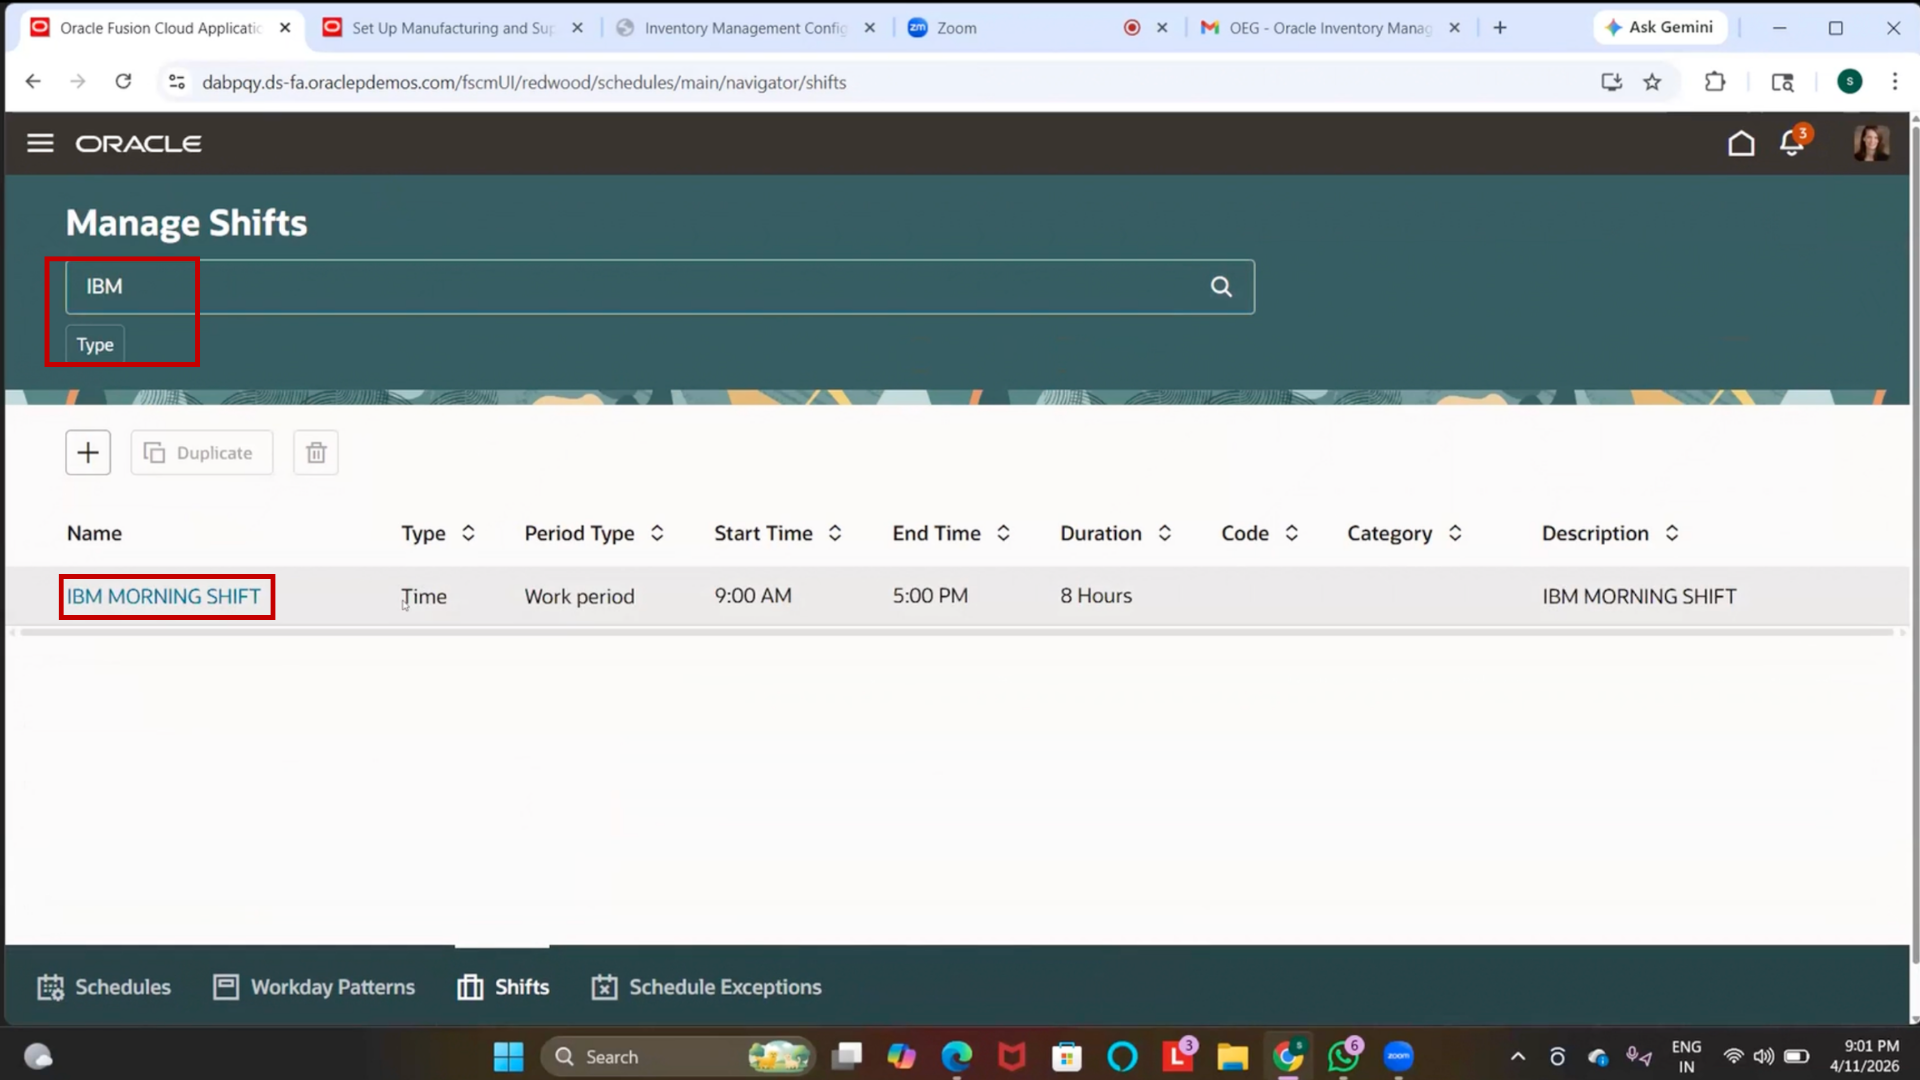The width and height of the screenshot is (1920, 1080).
Task: Show hidden system tray icons
Action: pos(1517,1056)
